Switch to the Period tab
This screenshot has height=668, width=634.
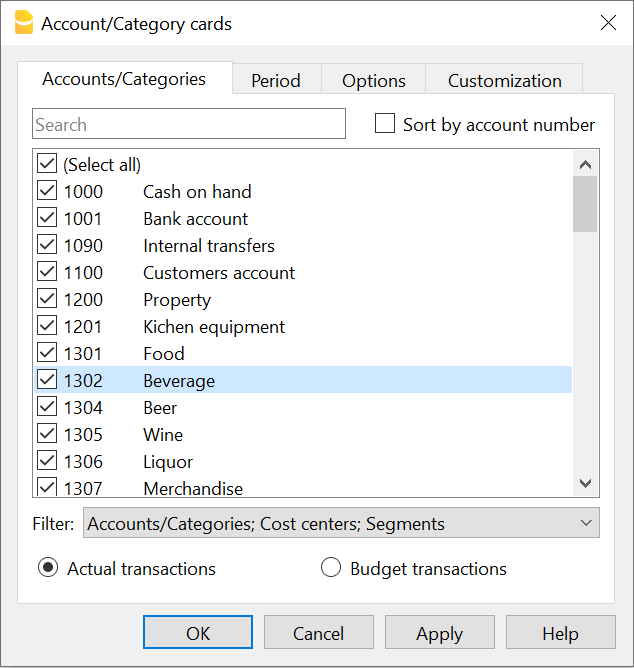point(276,81)
